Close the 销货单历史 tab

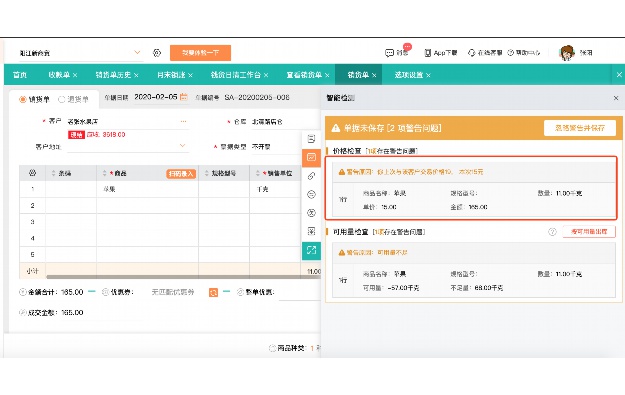coord(136,75)
